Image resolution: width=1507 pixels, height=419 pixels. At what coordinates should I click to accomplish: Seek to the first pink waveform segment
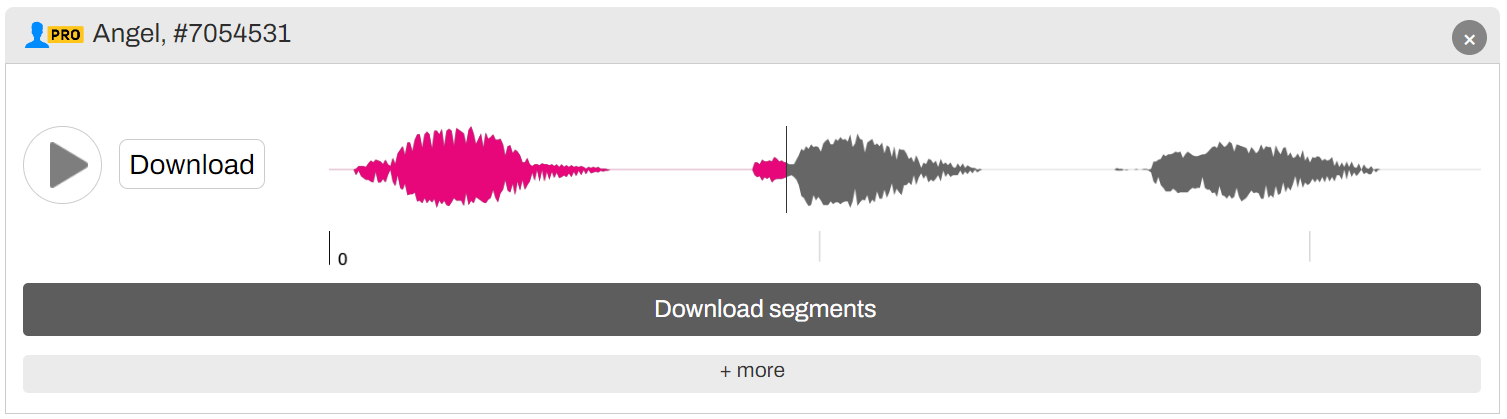pyautogui.click(x=470, y=168)
